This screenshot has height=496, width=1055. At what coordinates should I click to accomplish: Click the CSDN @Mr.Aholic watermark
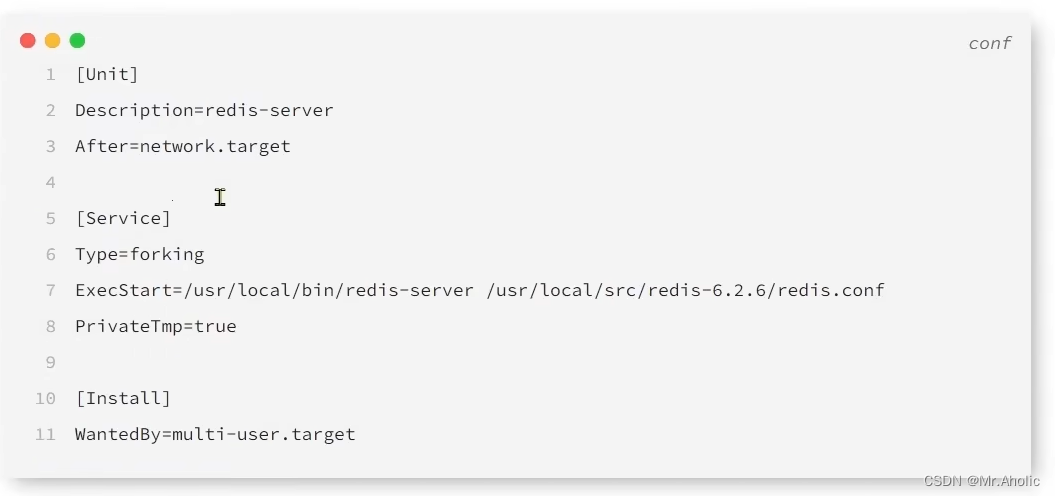pos(982,481)
